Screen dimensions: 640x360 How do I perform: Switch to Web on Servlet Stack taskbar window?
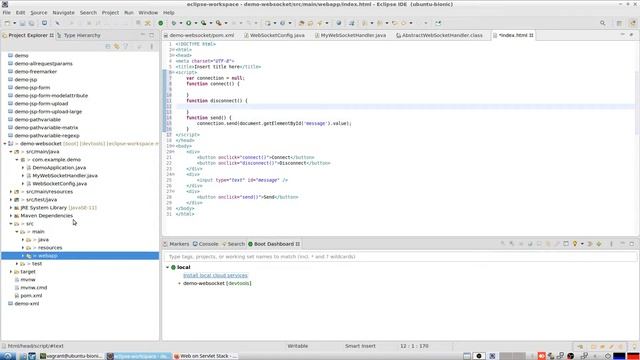tap(205, 356)
